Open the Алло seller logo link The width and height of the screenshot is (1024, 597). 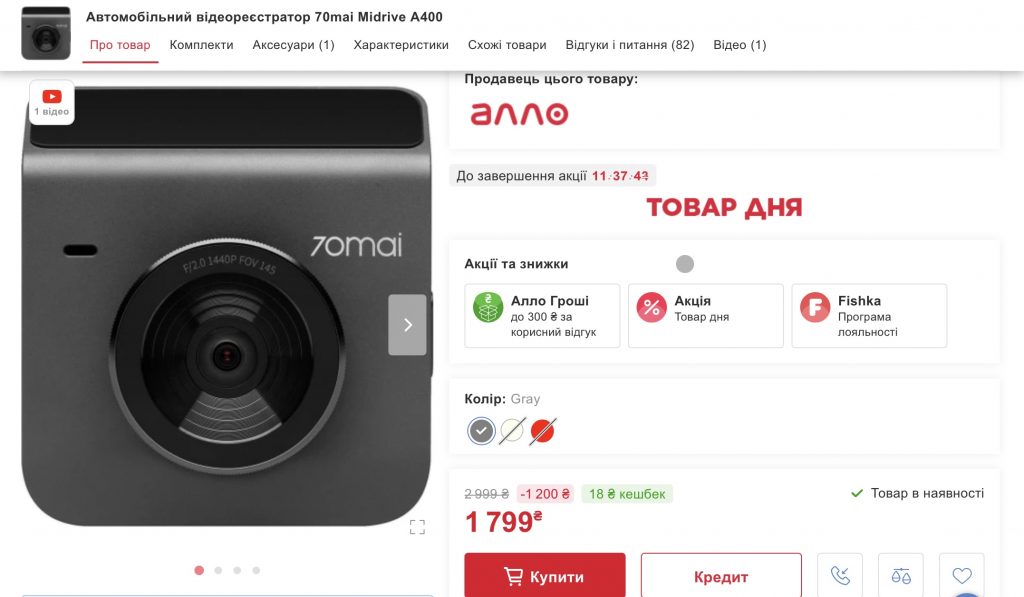(519, 114)
